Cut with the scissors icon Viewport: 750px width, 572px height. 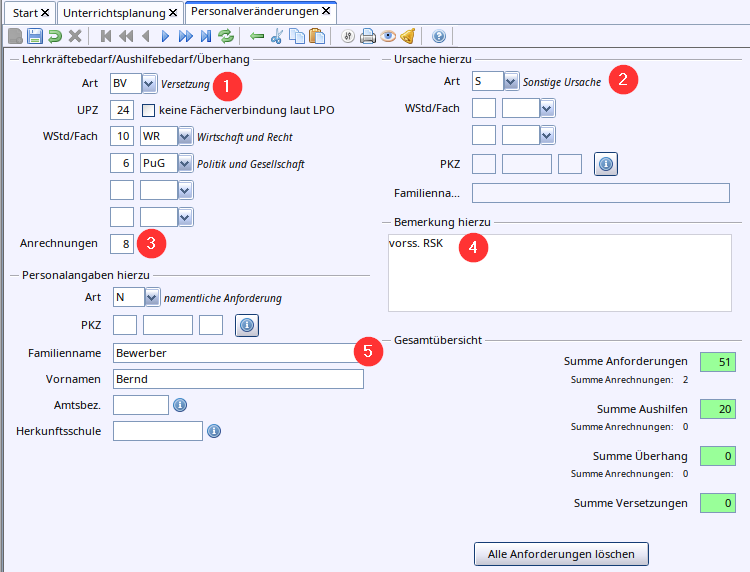click(x=276, y=36)
